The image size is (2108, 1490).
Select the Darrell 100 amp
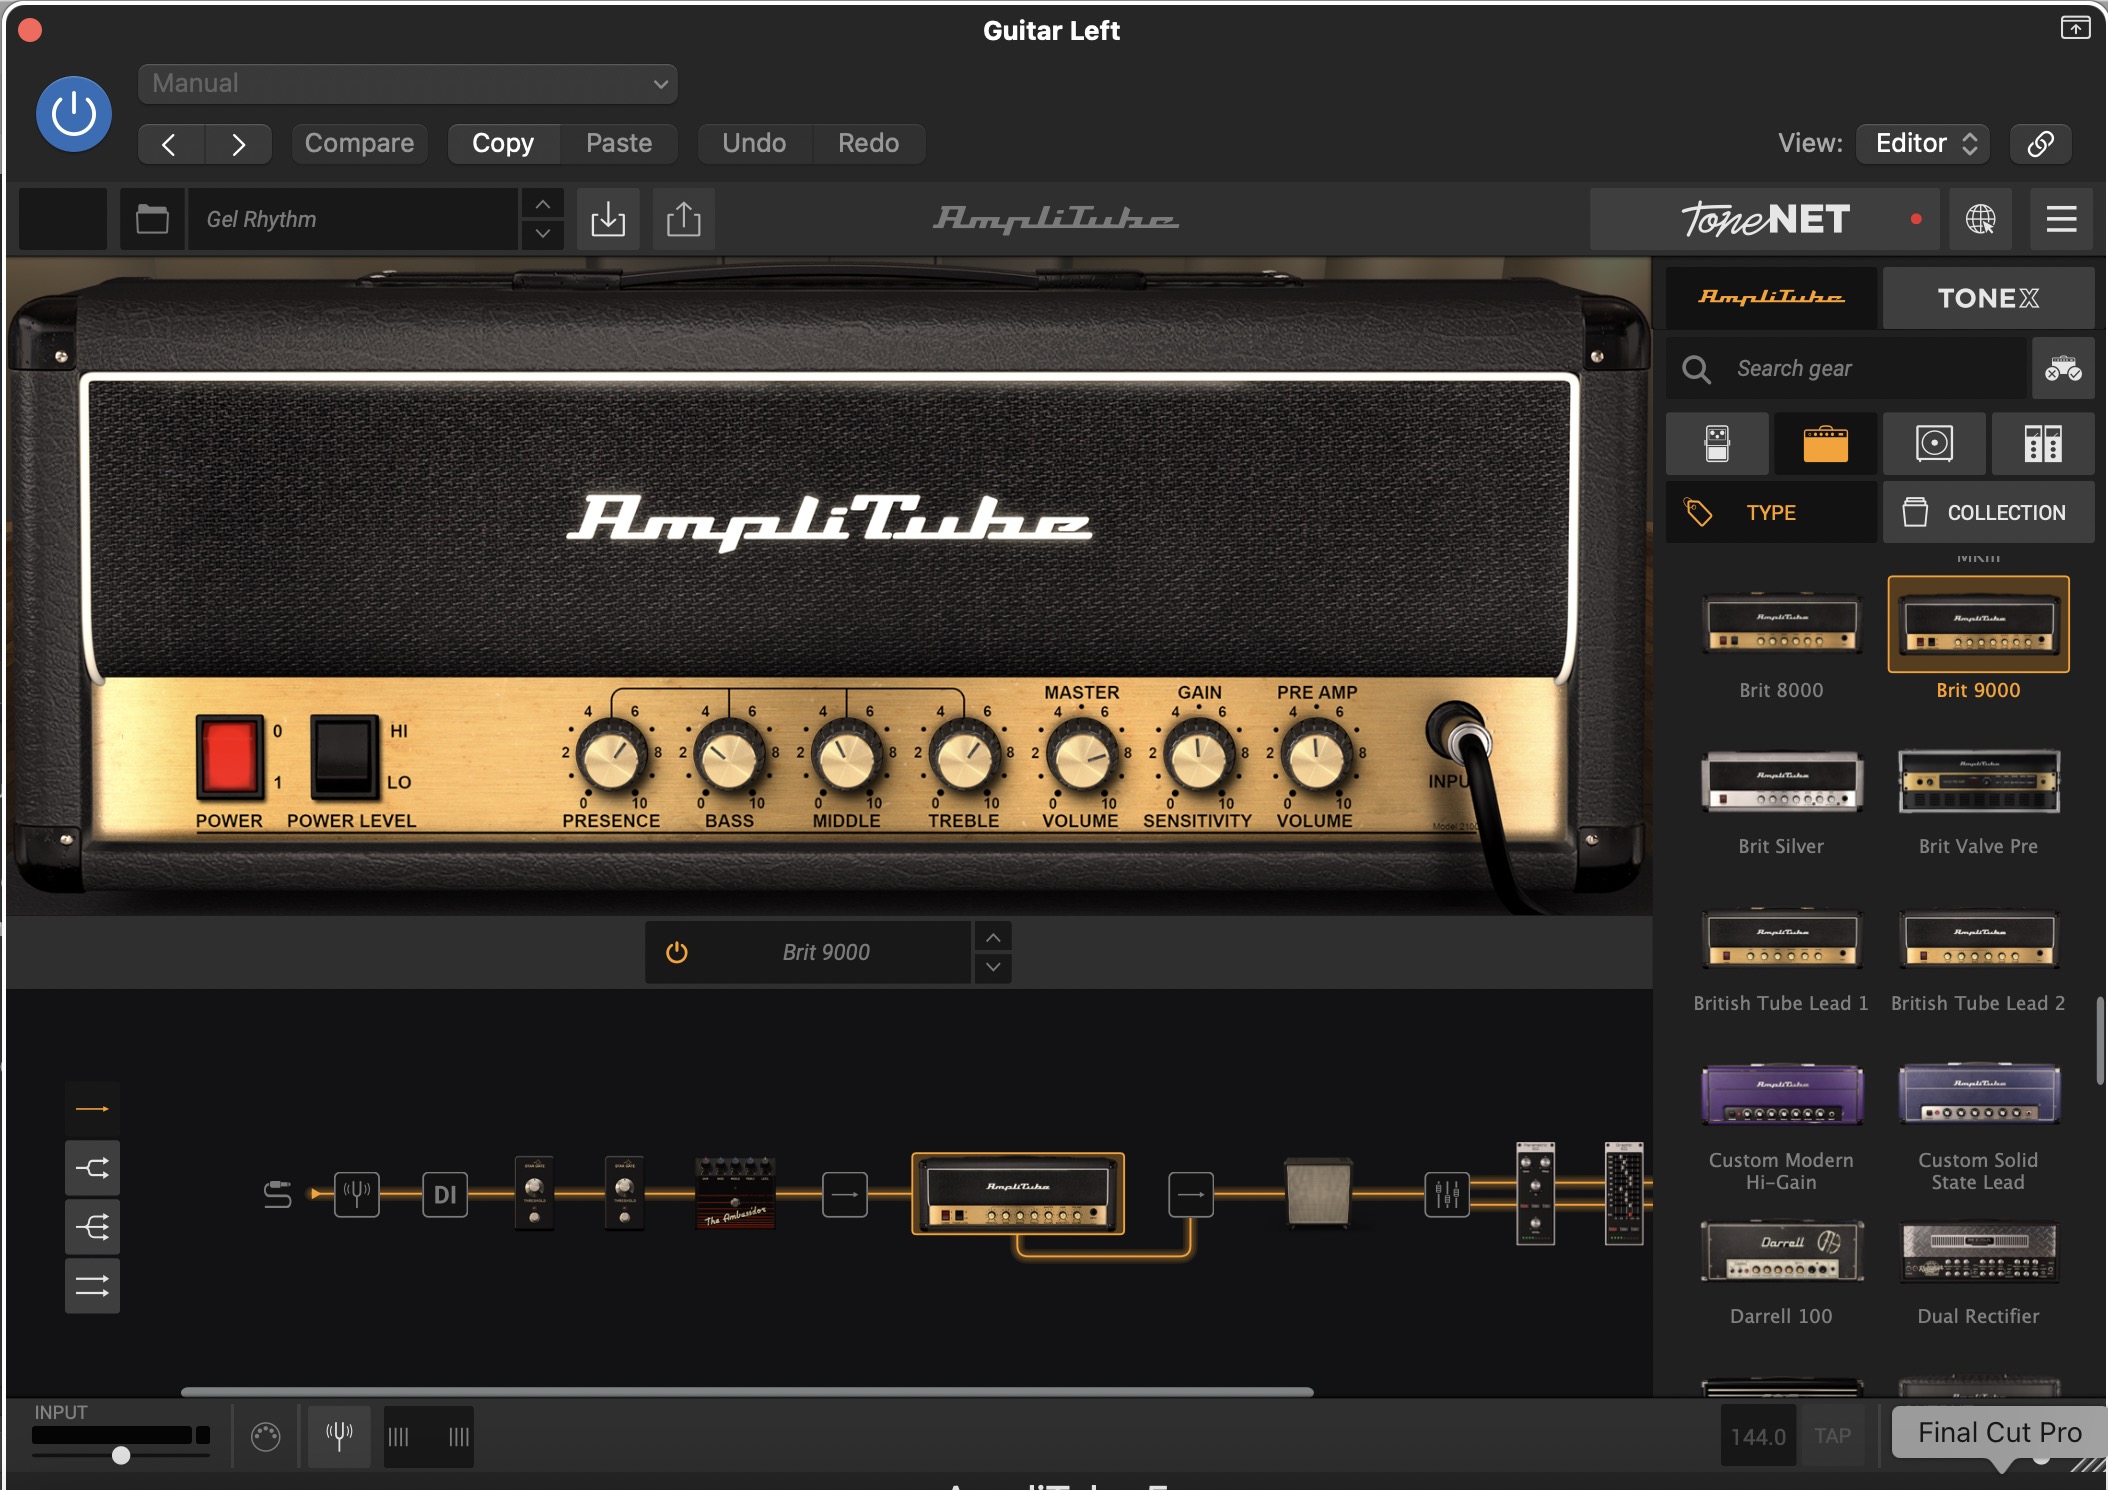tap(1781, 1251)
